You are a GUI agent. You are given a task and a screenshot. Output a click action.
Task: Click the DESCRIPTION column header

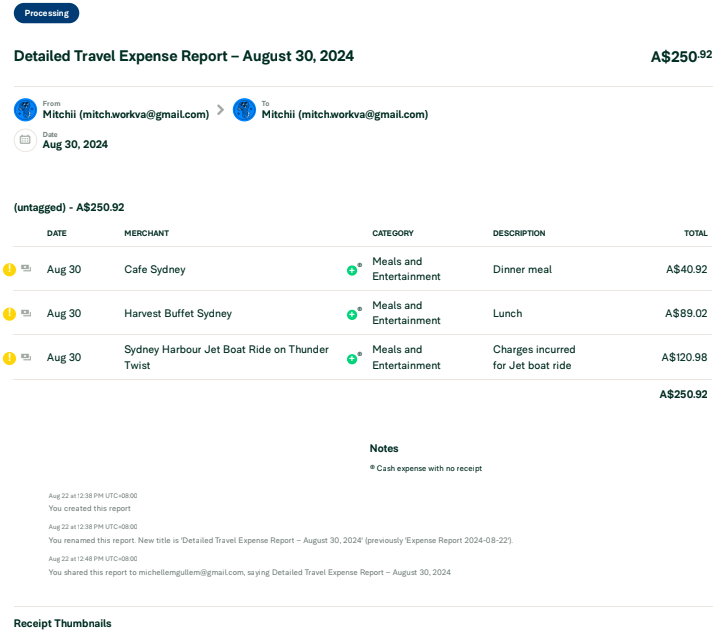519,233
